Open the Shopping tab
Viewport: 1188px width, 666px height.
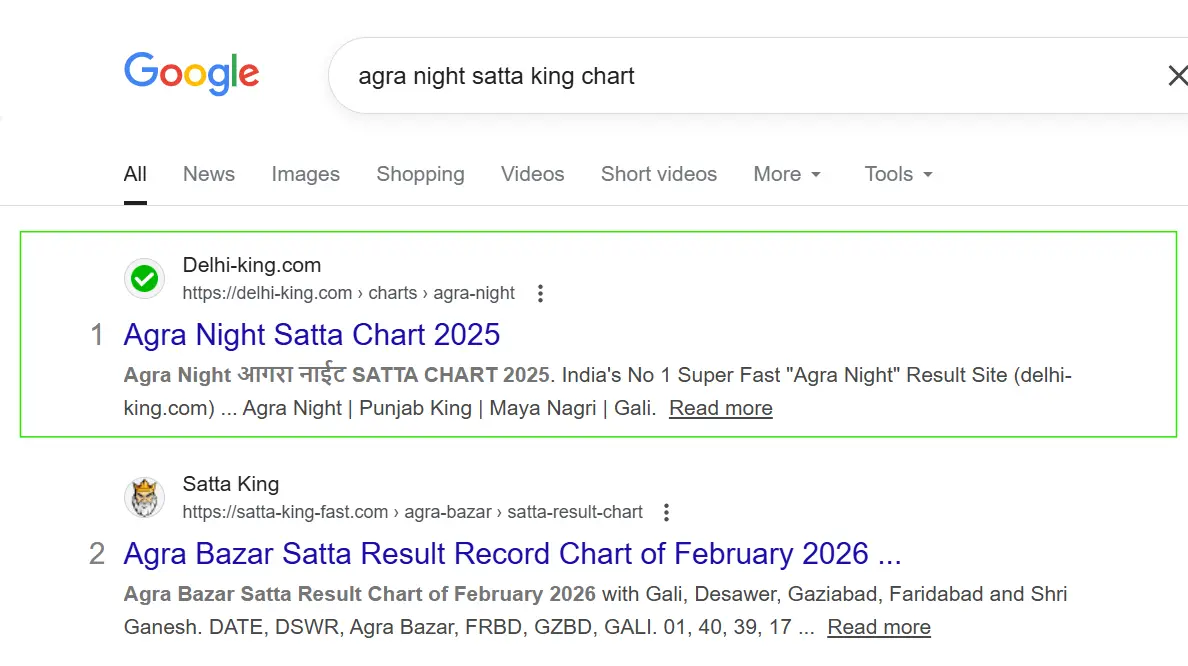(x=420, y=174)
